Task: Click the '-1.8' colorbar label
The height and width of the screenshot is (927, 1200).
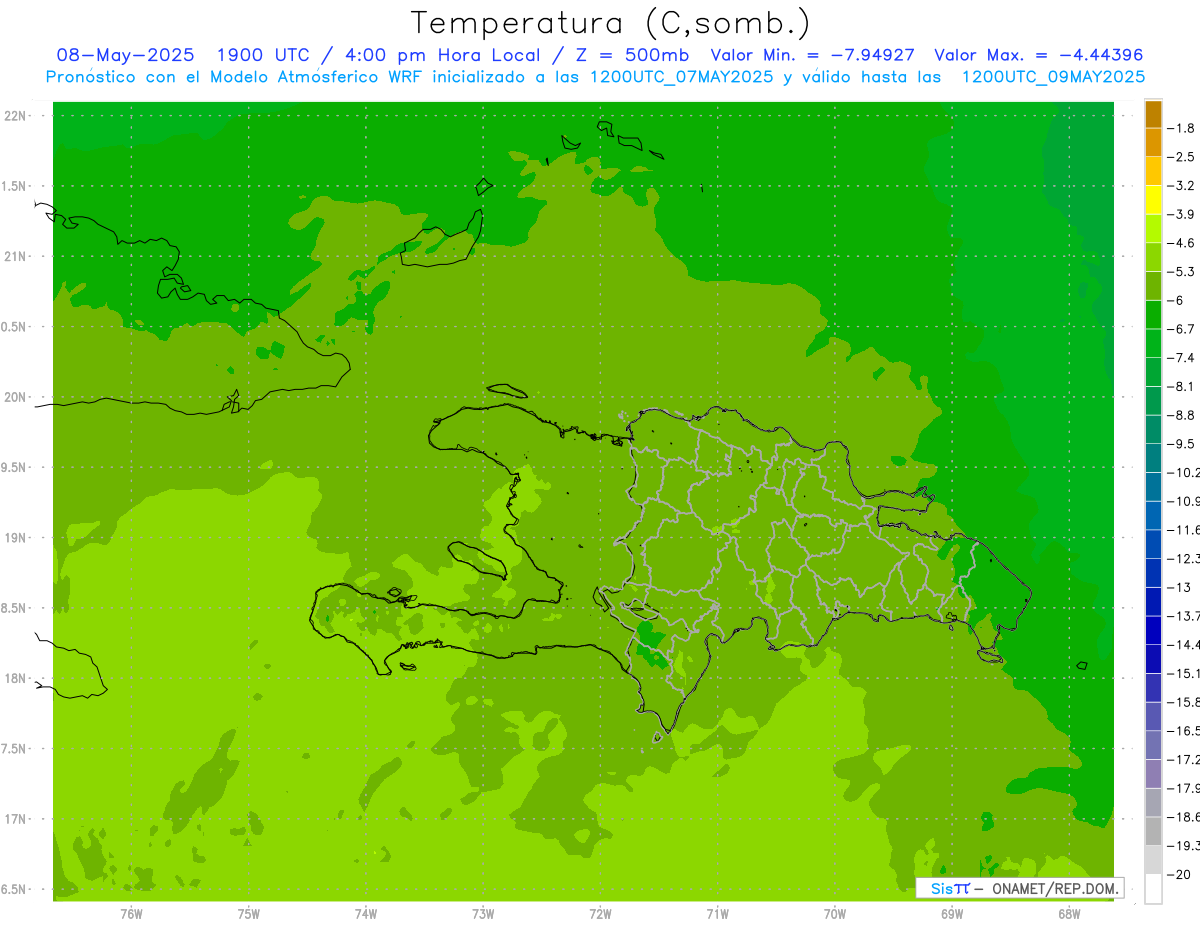Action: click(x=1183, y=128)
